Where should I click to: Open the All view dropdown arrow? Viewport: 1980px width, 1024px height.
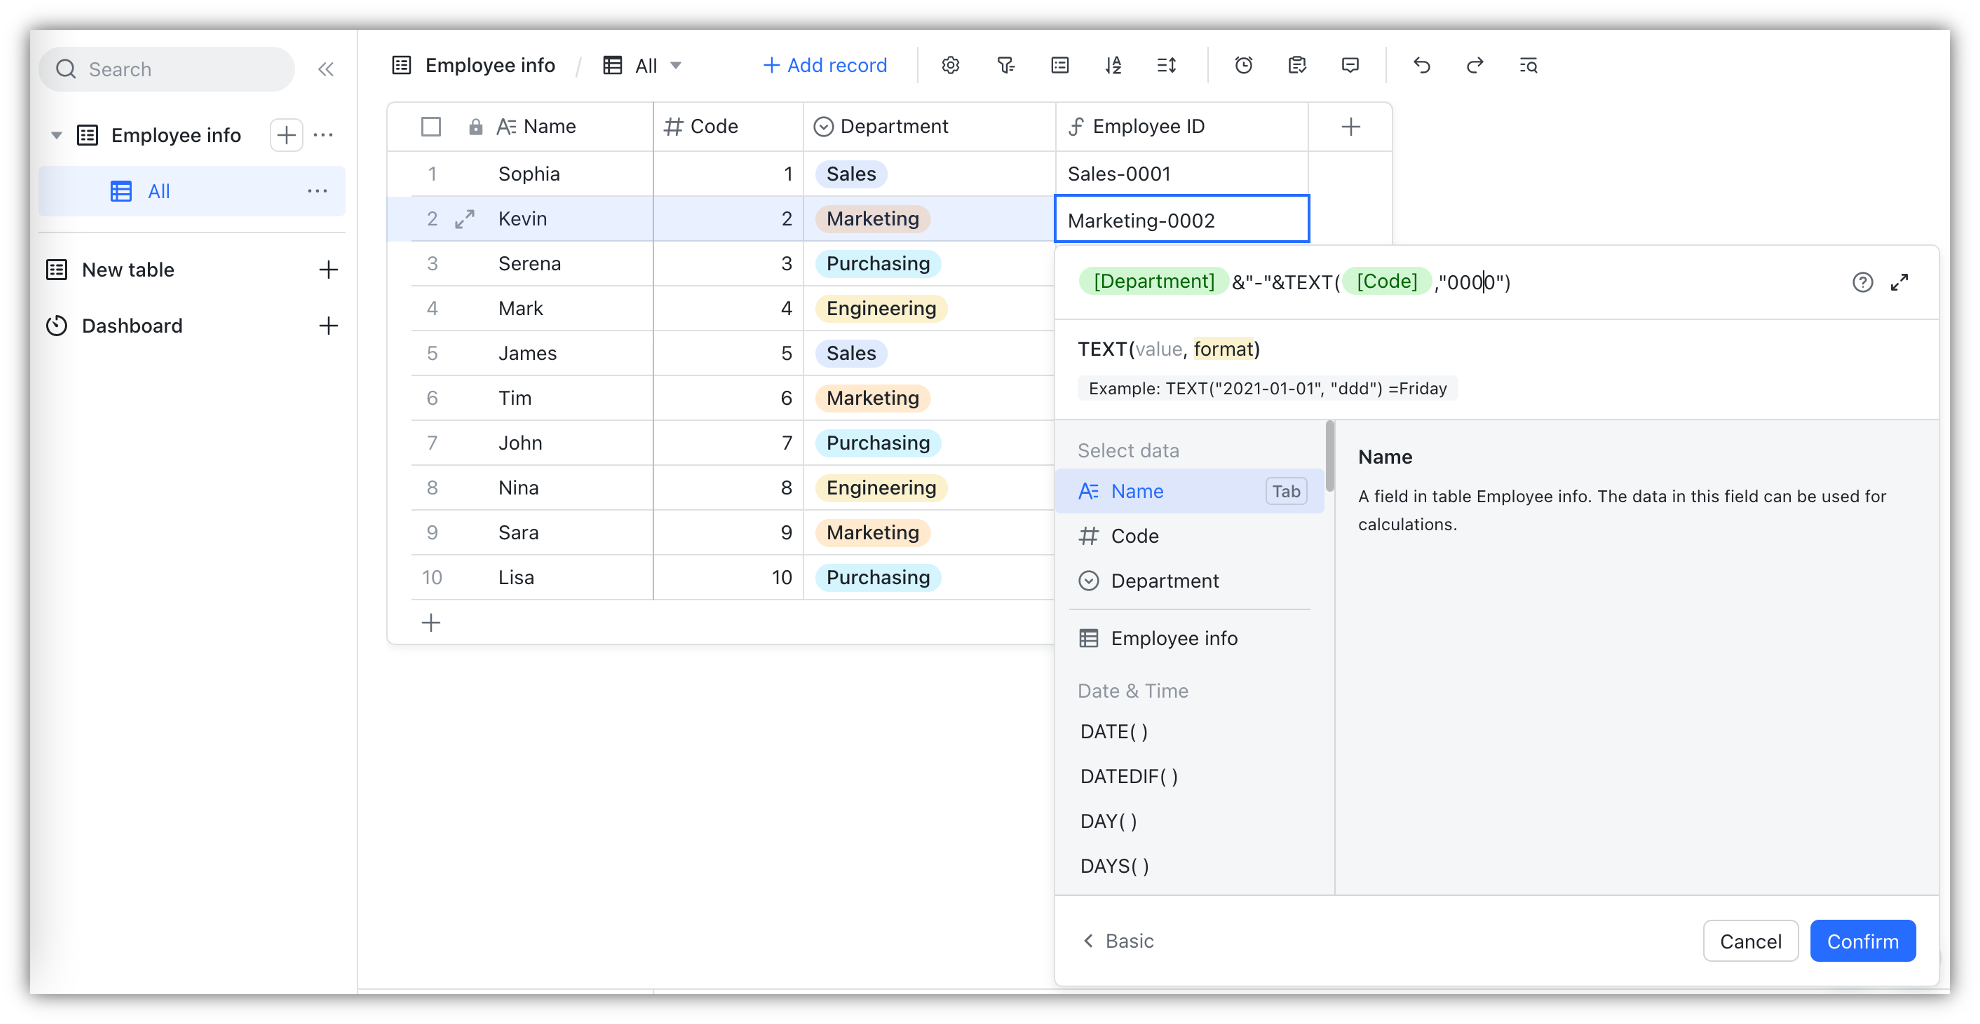[676, 65]
